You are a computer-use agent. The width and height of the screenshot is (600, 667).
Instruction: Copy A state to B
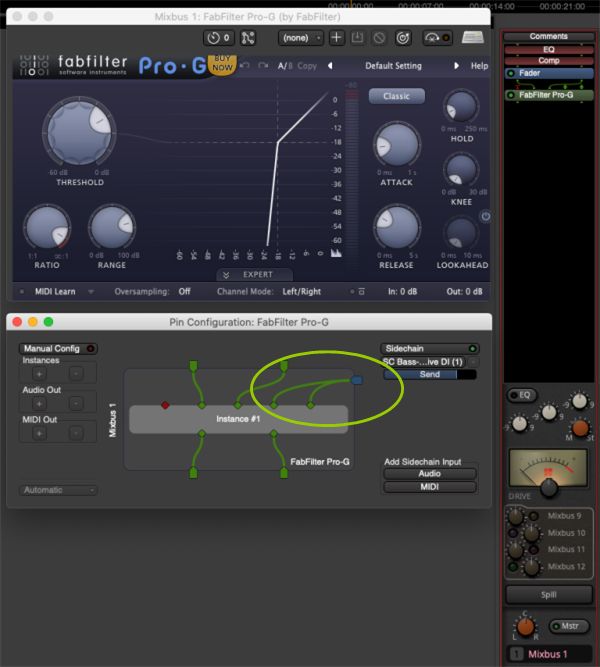307,66
